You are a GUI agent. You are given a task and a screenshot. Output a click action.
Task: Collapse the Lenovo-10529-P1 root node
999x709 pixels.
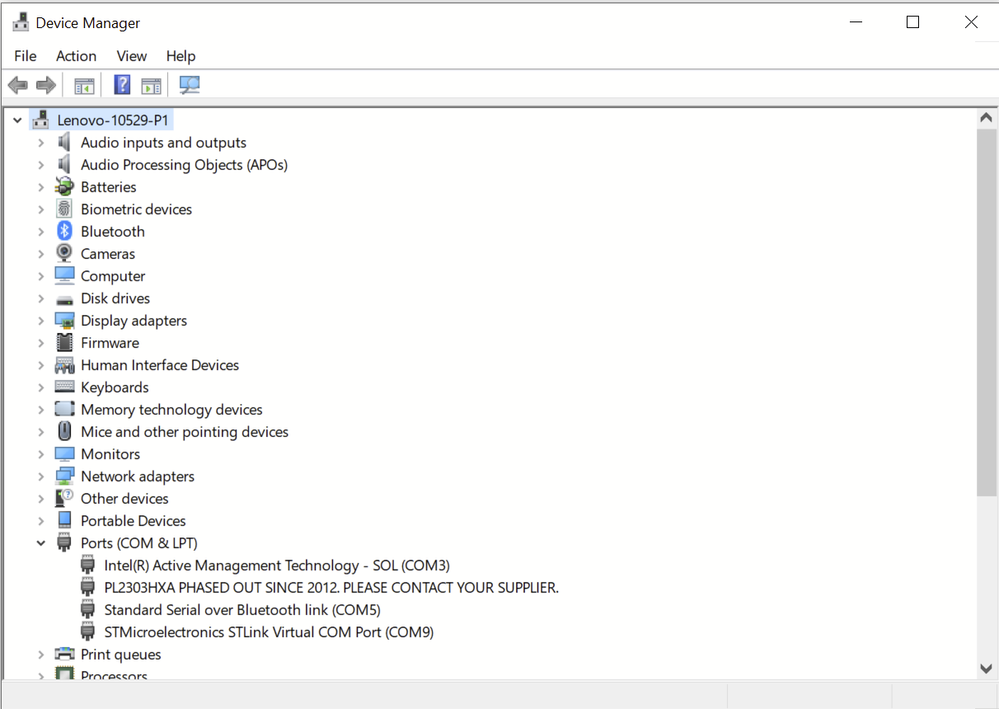click(x=17, y=120)
